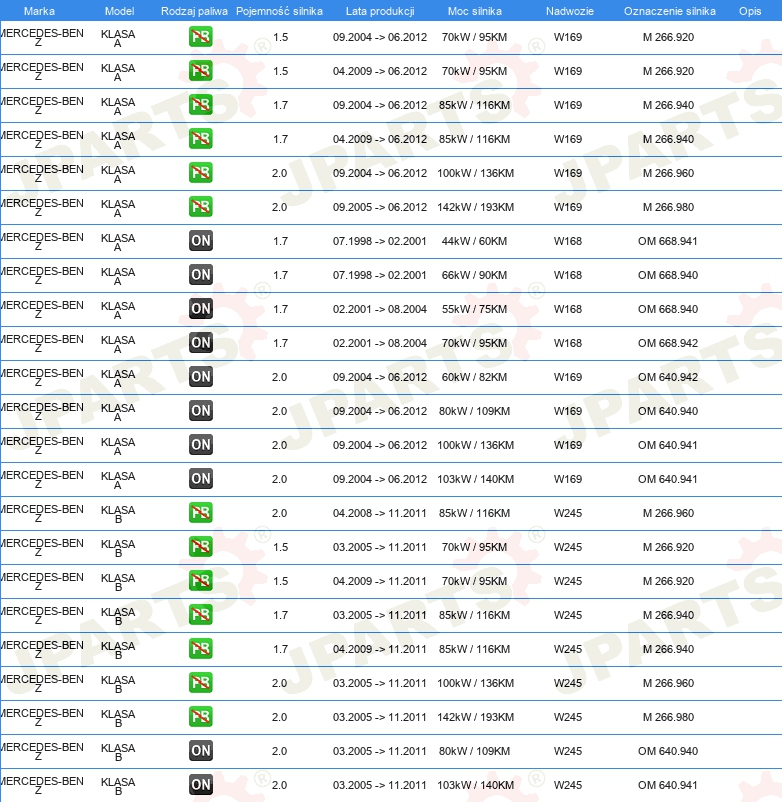Select engine code OM 668.941
Viewport: 782px width, 802px height.
pyautogui.click(x=667, y=241)
